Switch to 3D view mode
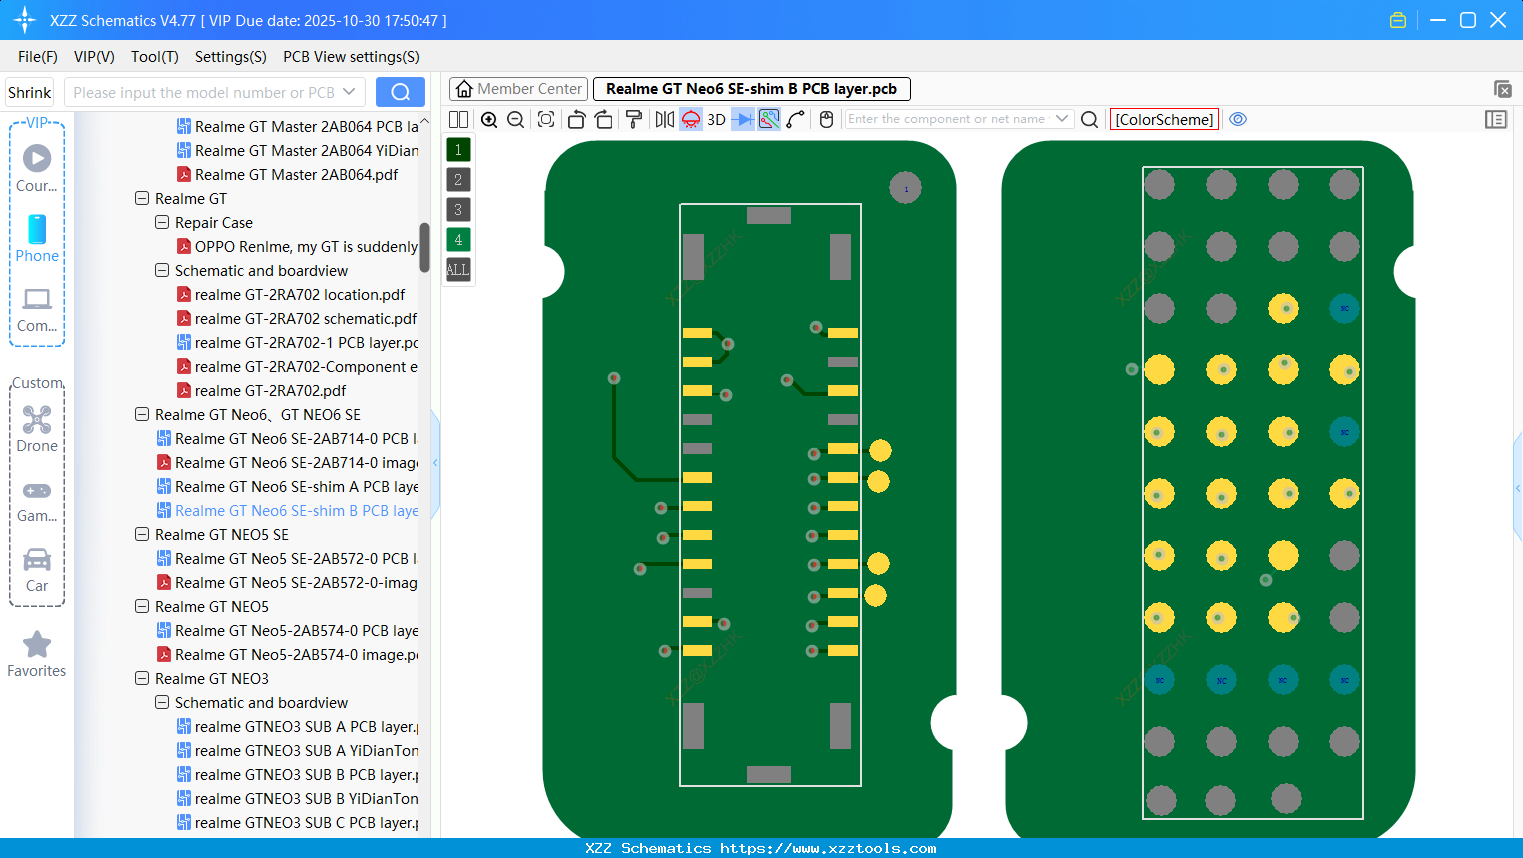The image size is (1523, 858). tap(716, 119)
